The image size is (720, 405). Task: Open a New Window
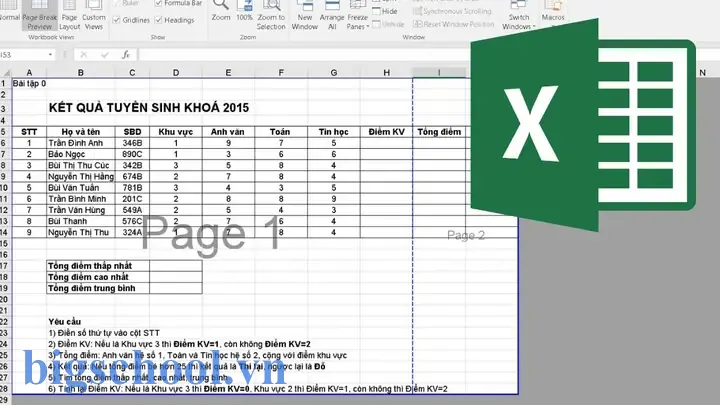tap(305, 16)
